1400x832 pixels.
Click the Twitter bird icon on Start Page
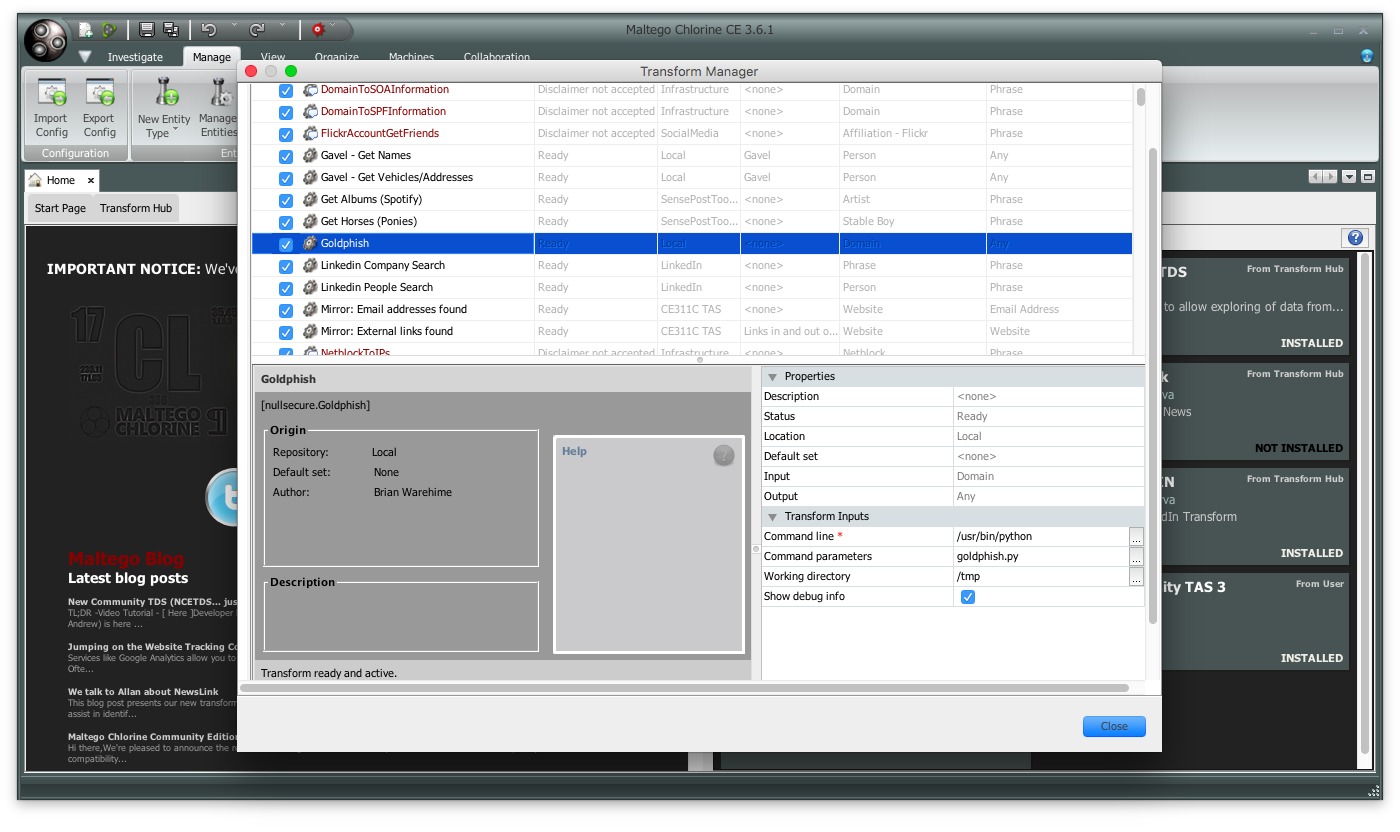[x=222, y=498]
